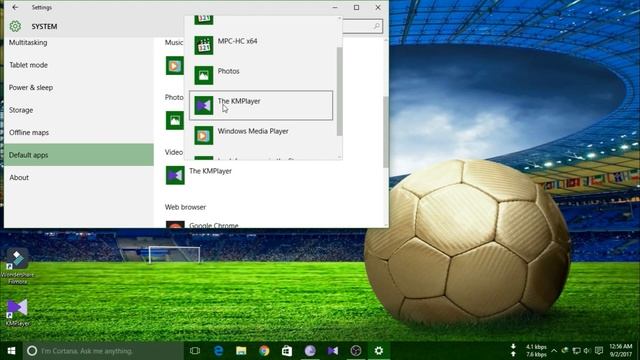The width and height of the screenshot is (640, 360).
Task: Select The KMPlayer in app picker
Action: [x=261, y=105]
